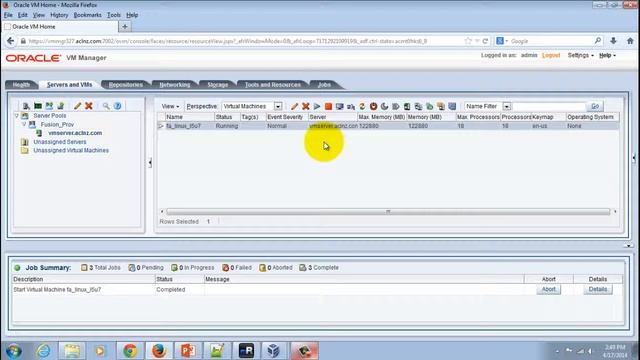Click the horizontal scrollbar of the VM table
640x360 pixels.
pyautogui.click(x=388, y=211)
